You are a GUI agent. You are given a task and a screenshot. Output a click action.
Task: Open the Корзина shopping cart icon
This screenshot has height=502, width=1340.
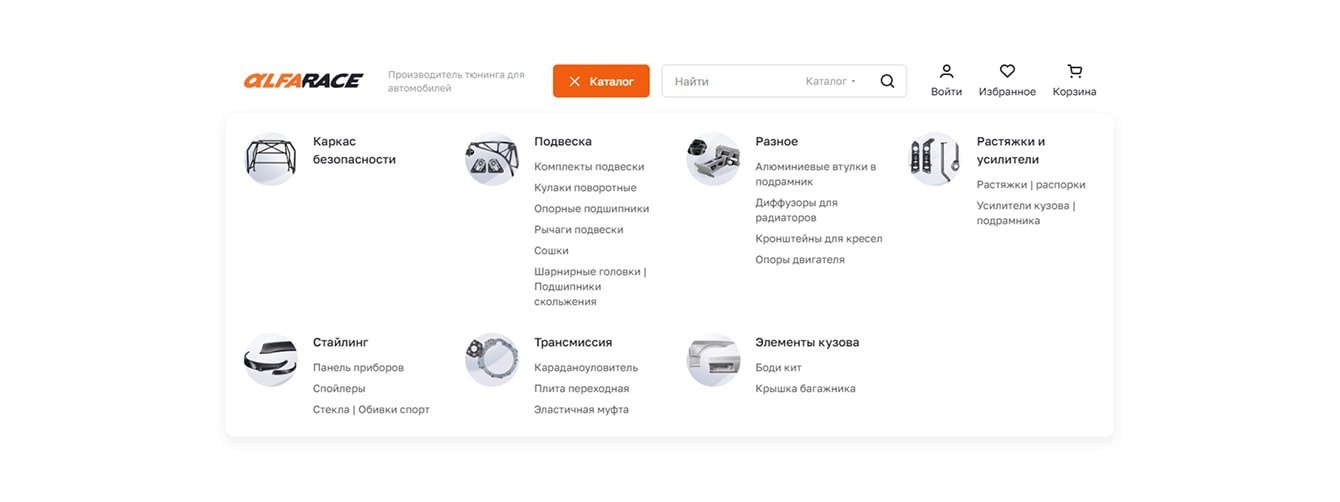coord(1074,71)
